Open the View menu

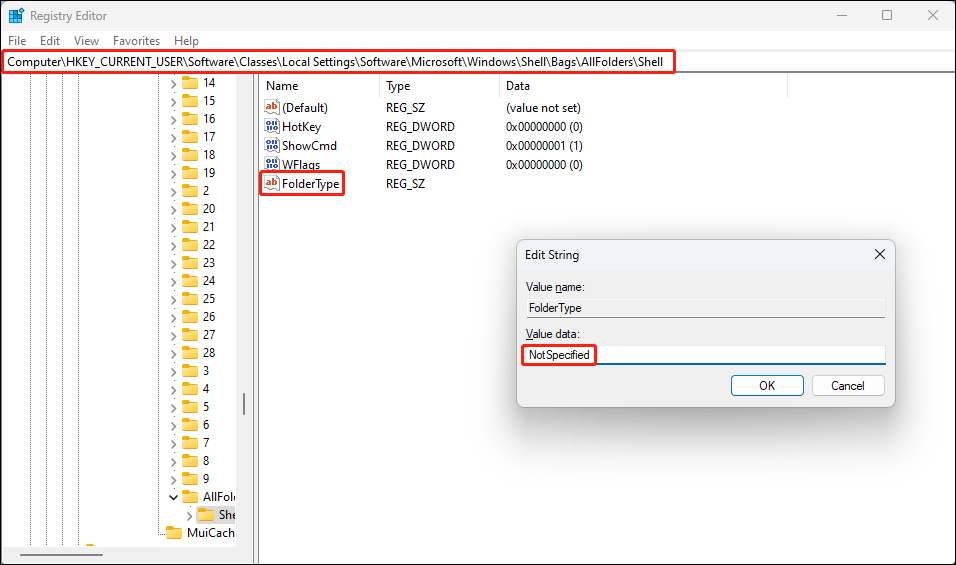pyautogui.click(x=87, y=41)
